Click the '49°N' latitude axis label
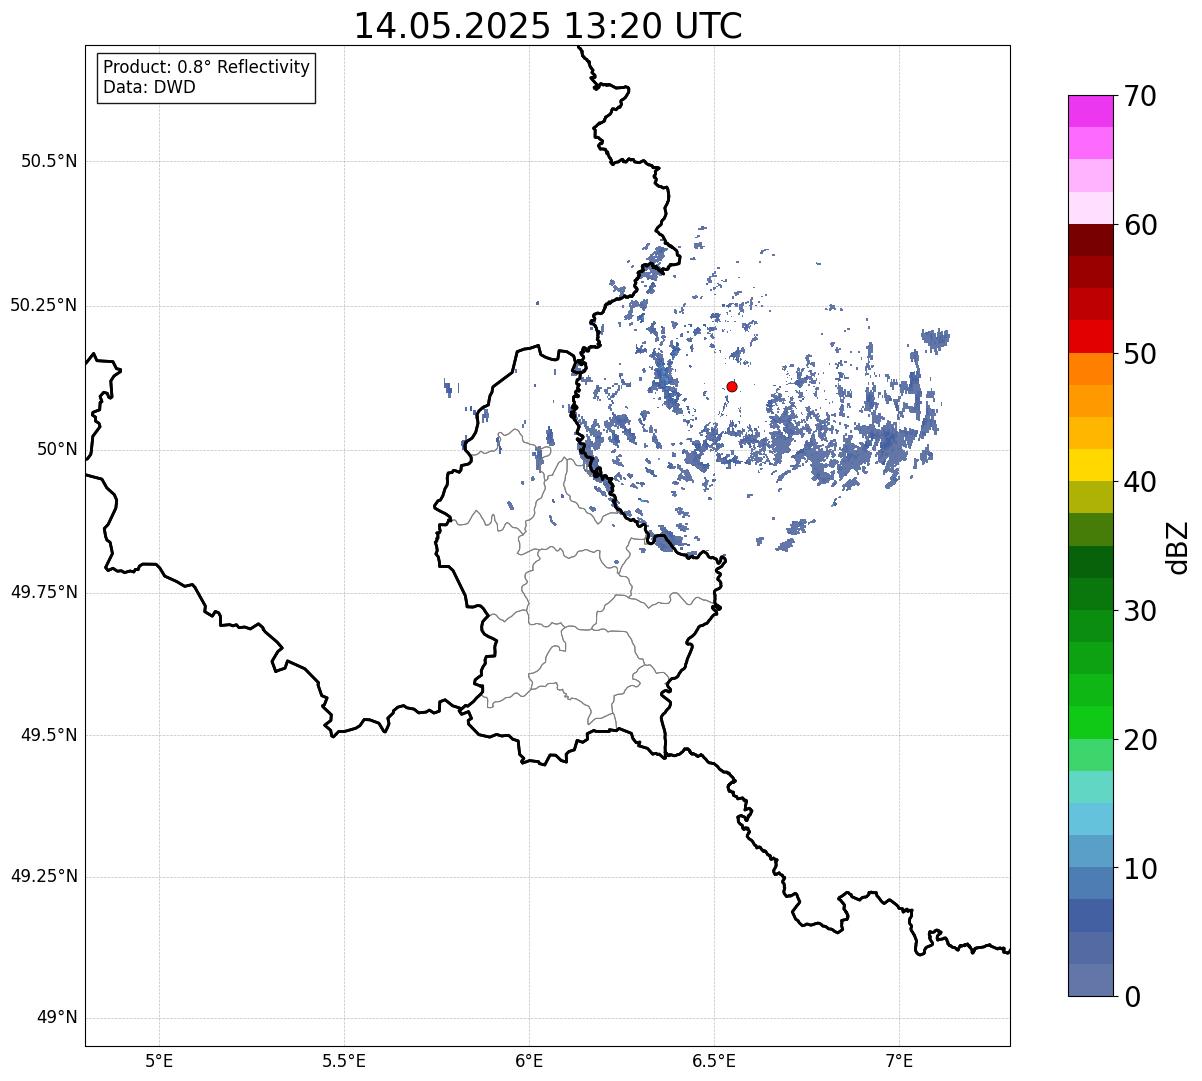Screen dimensions: 1202x1081 click(57, 1018)
